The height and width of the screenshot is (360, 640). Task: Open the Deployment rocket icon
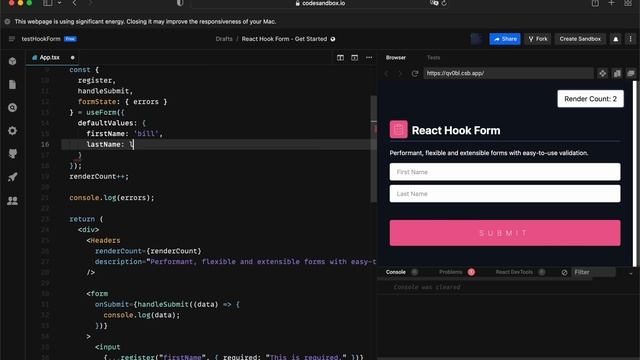[13, 177]
